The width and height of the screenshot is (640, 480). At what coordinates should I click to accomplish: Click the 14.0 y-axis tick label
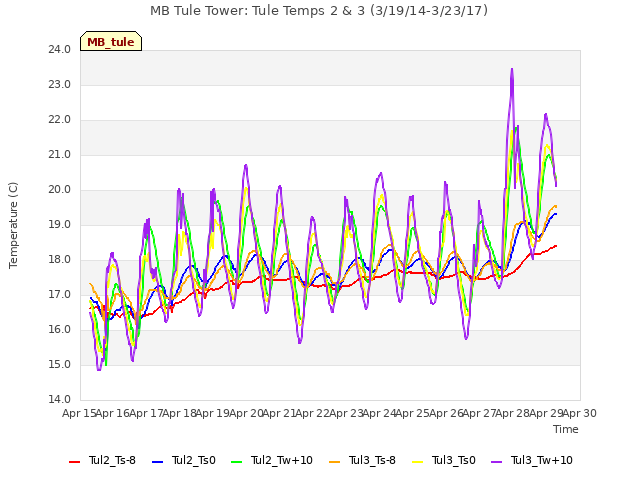60,400
